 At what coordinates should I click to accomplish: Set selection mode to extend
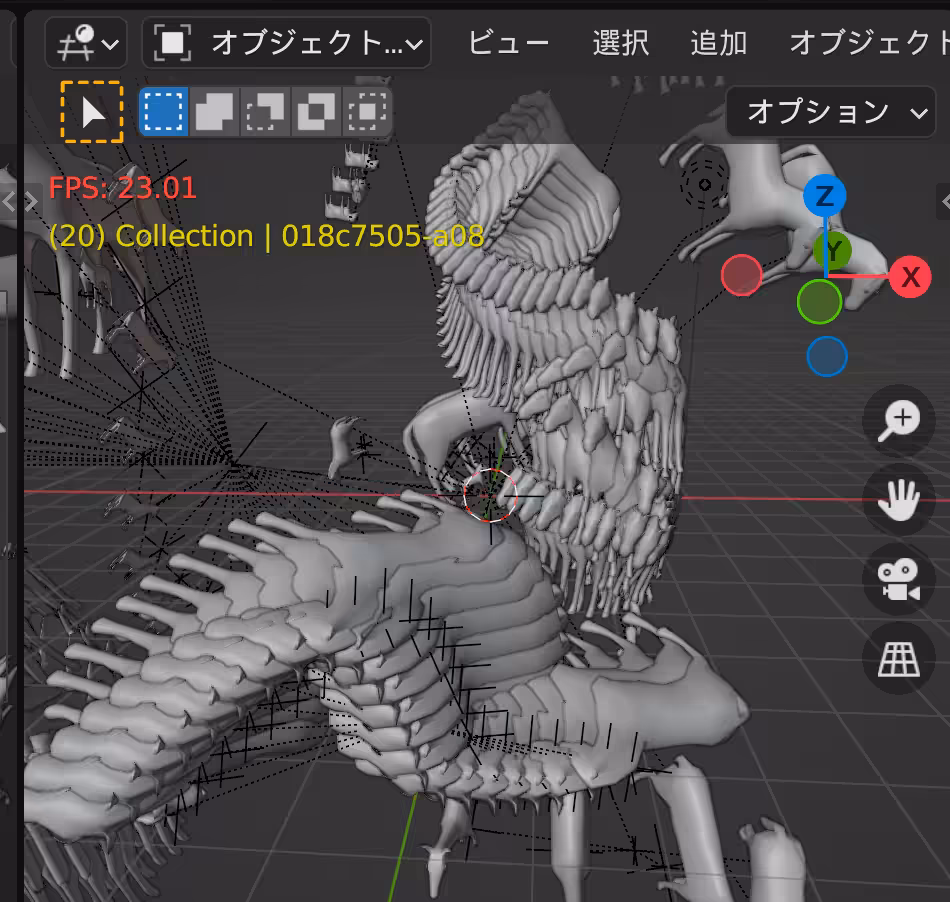pos(214,111)
